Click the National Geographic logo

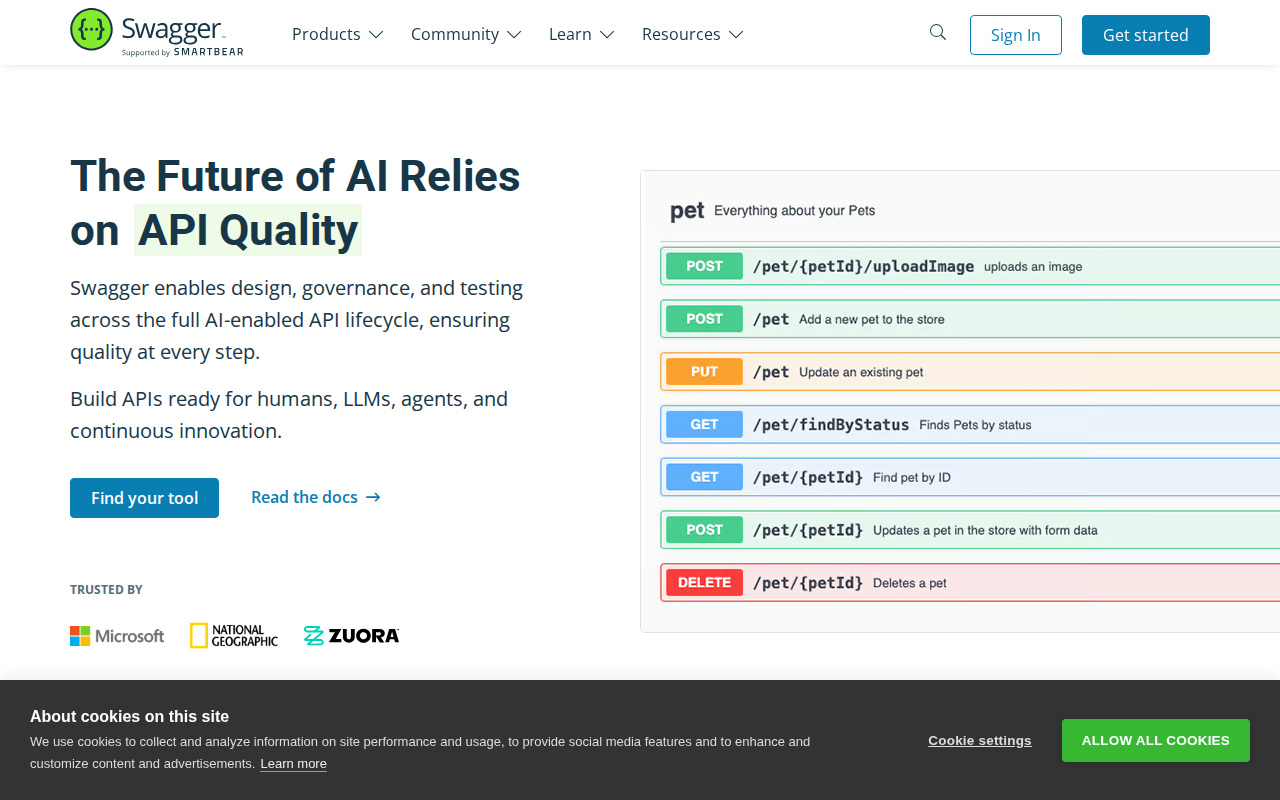click(234, 636)
